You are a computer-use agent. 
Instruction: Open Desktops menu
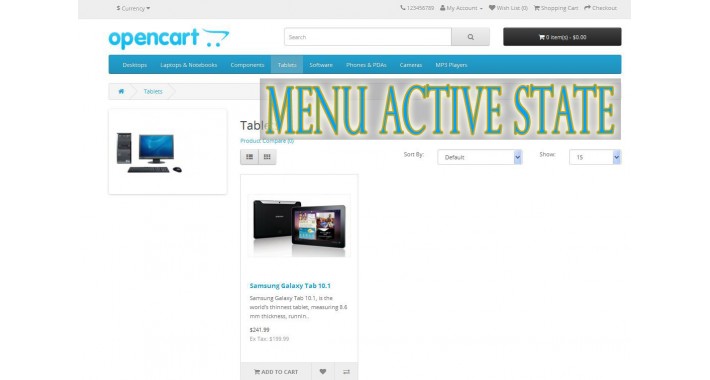134,65
